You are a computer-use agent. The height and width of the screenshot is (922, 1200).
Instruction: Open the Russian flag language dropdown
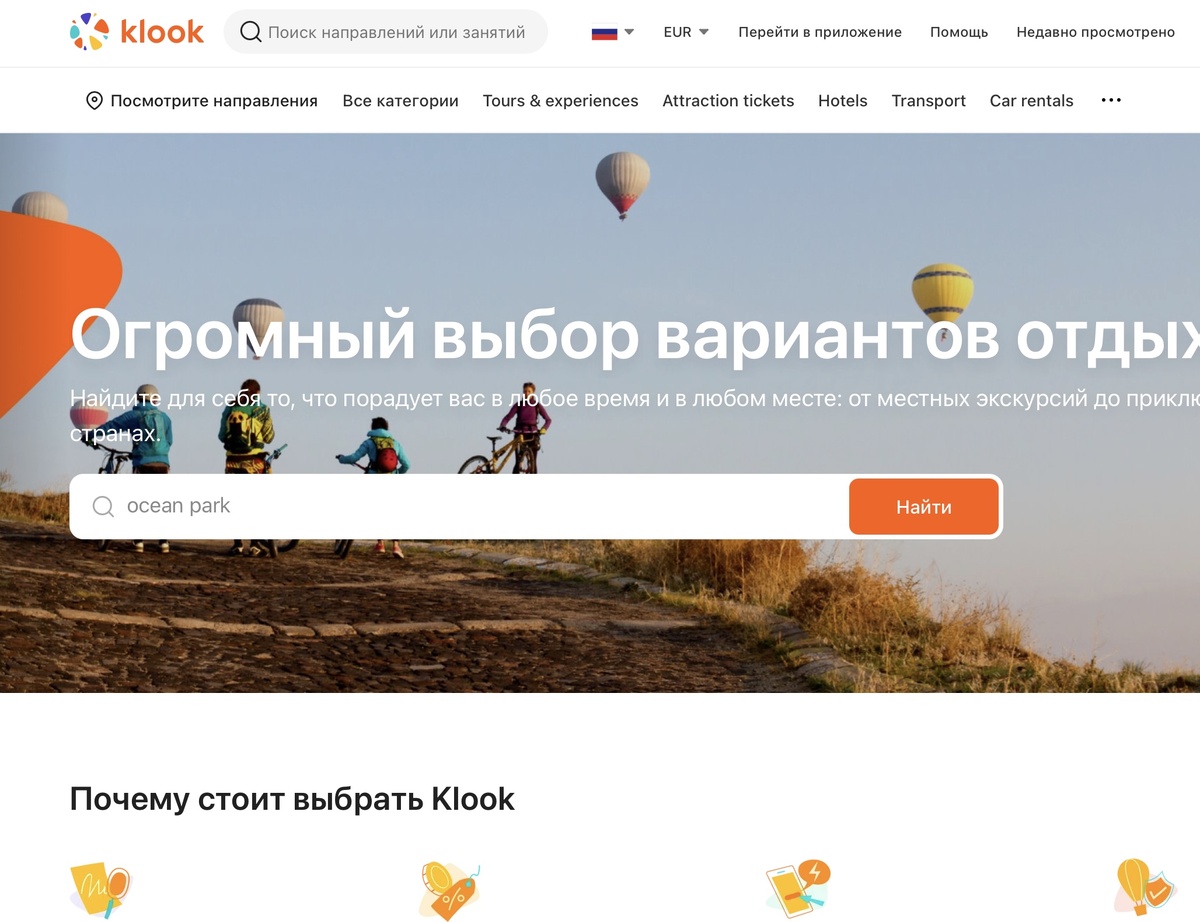[613, 32]
